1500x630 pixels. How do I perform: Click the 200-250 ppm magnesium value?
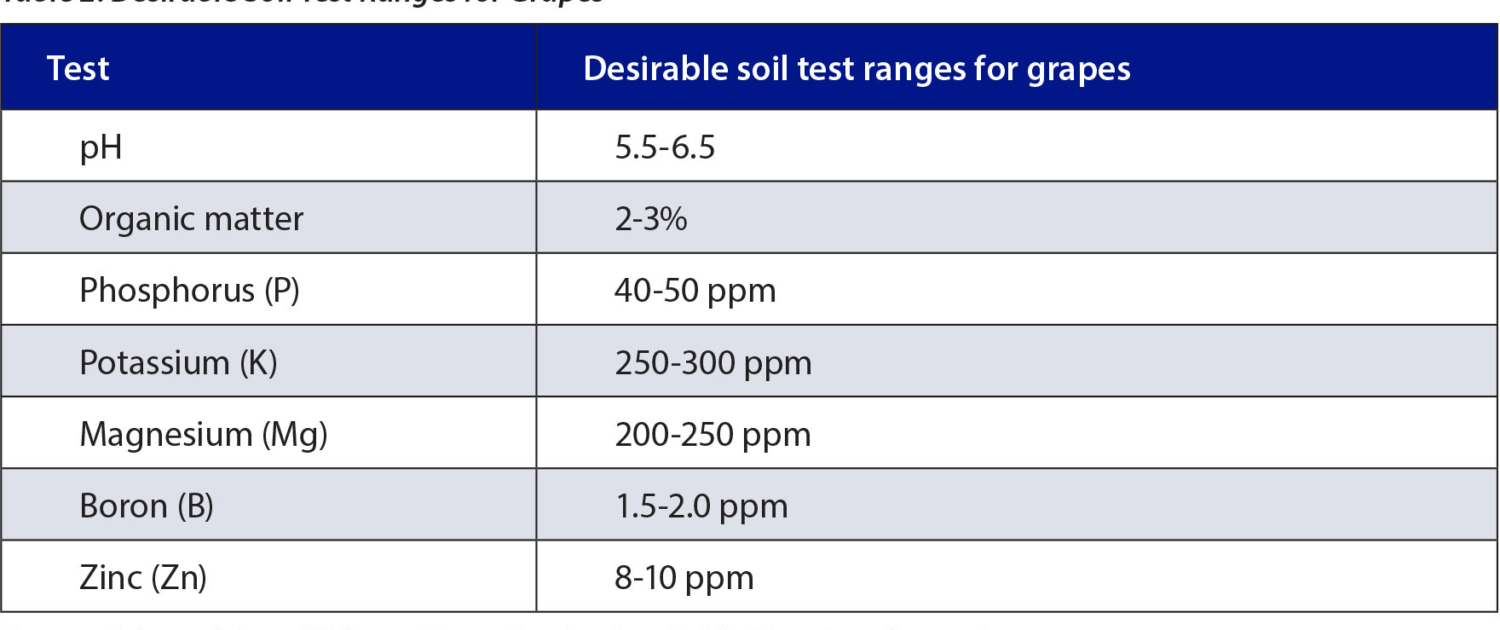[712, 434]
